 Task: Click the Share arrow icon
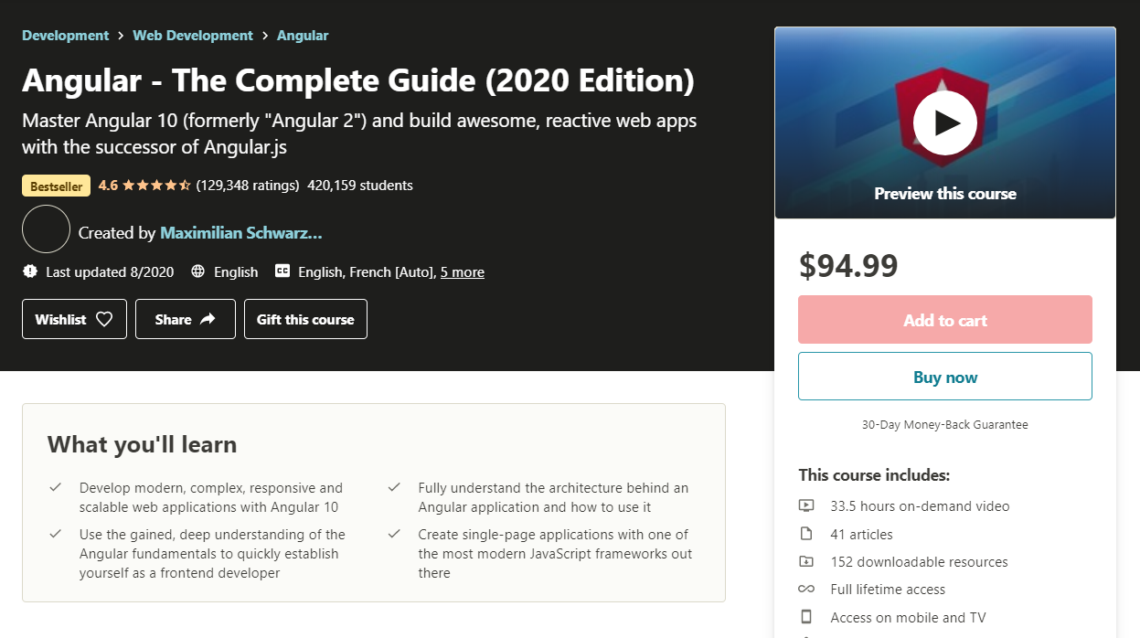(x=206, y=318)
